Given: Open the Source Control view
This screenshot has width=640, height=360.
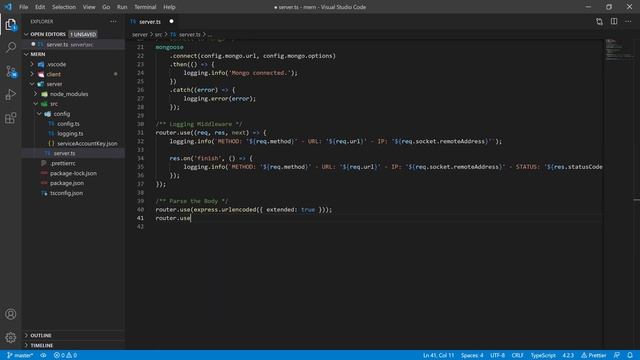Looking at the screenshot, I should tap(11, 71).
